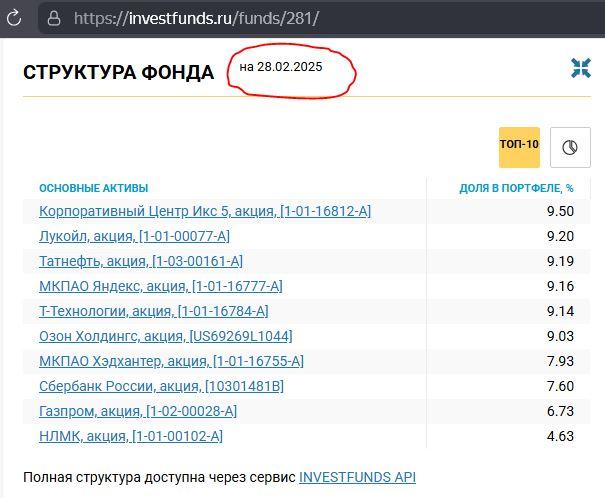Focus the address bar showing investfunds.ru/funds/281/
Screen dimensions: 605x498
click(x=320, y=18)
